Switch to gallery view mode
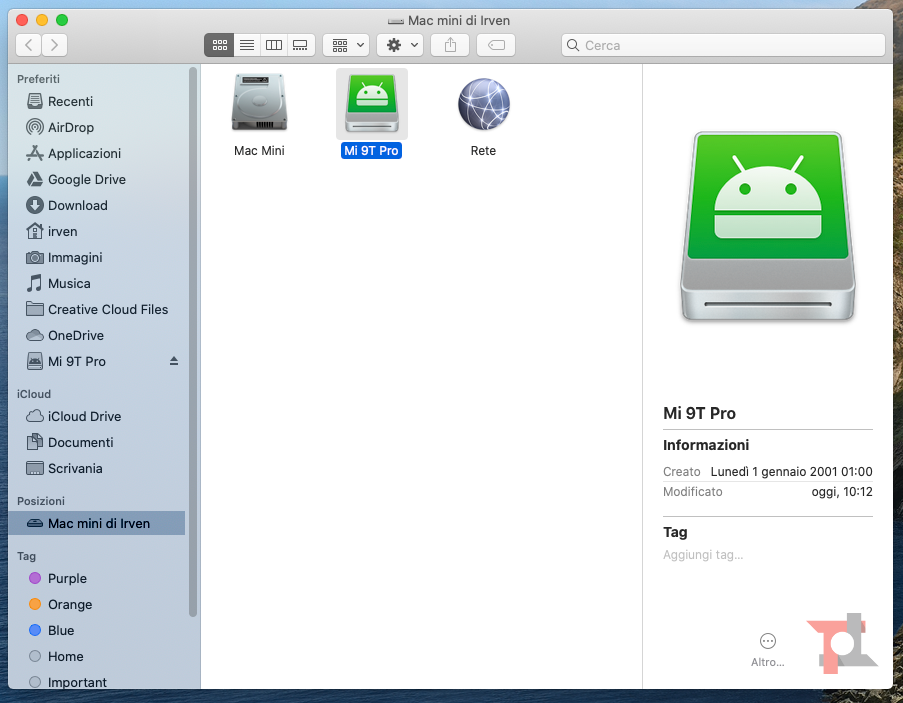 (x=300, y=45)
